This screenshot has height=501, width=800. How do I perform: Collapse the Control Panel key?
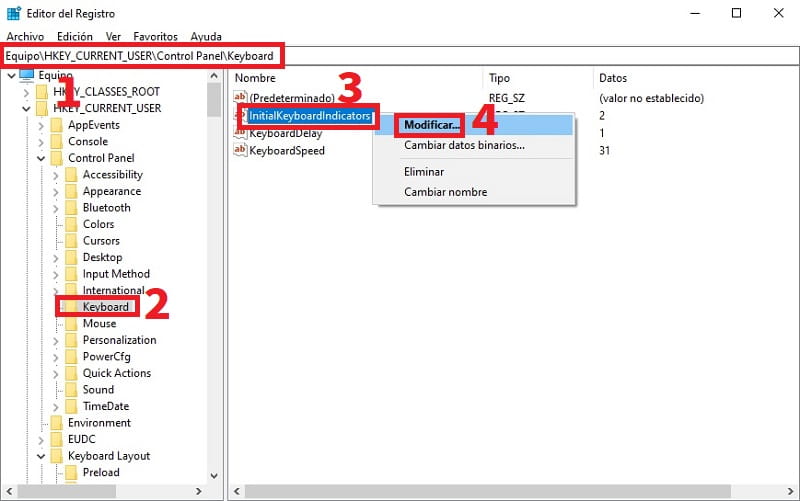pos(41,158)
